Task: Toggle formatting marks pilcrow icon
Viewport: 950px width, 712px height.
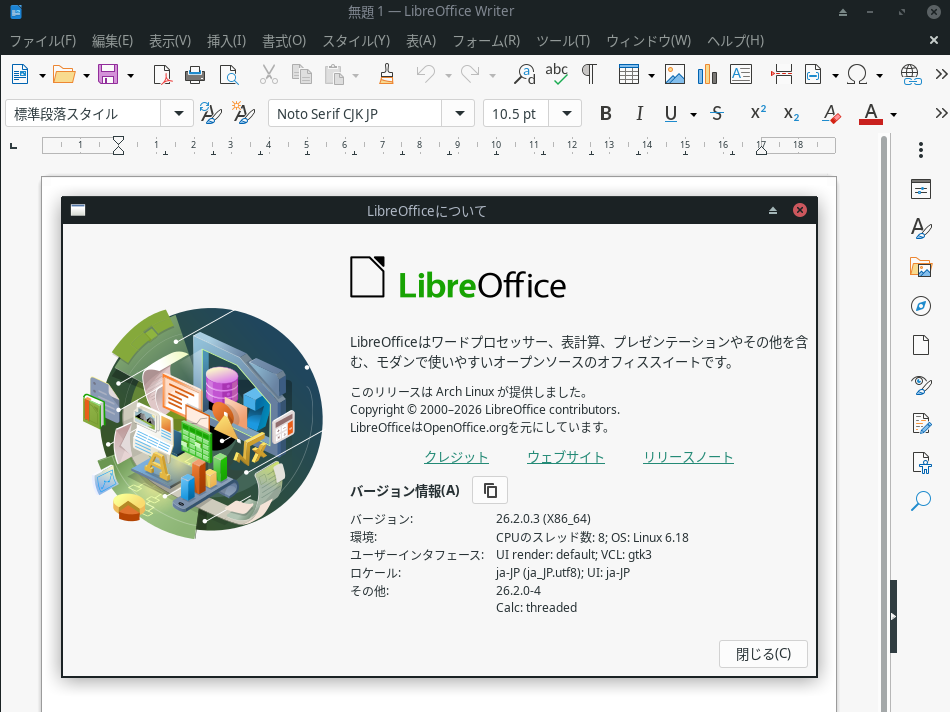Action: point(589,74)
